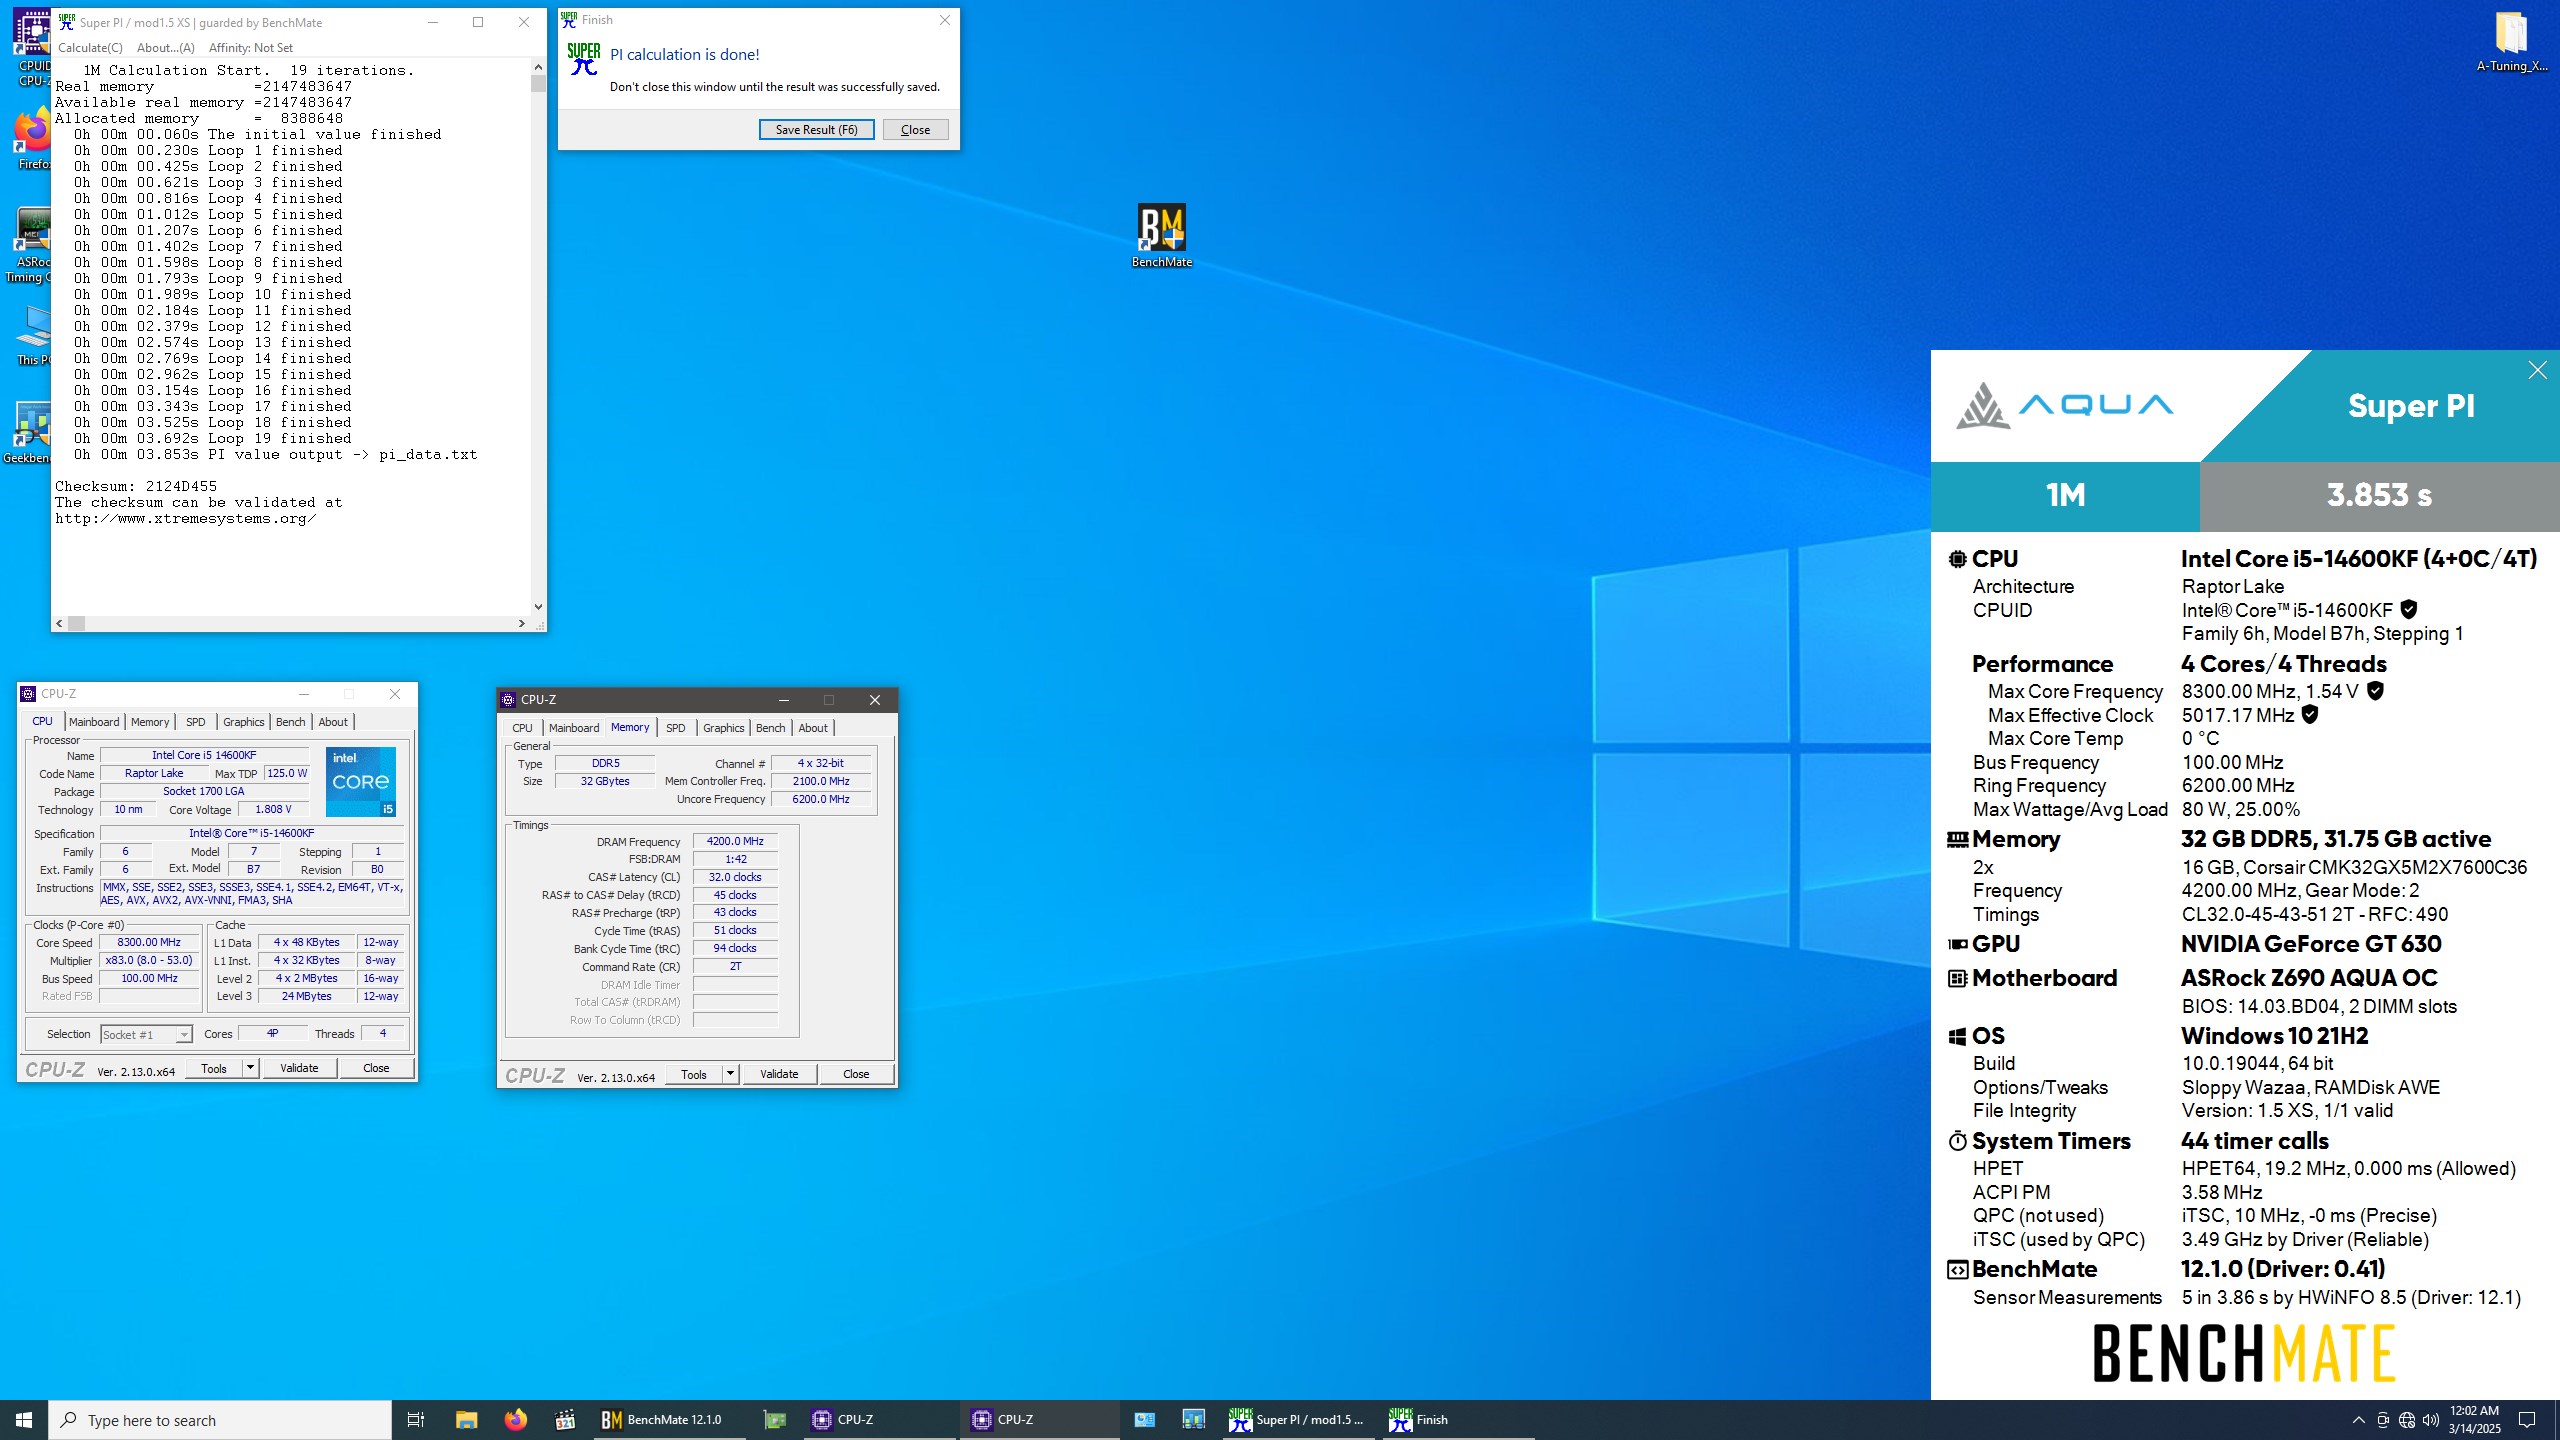This screenshot has width=2560, height=1440.
Task: Click the Multiplier x83.0 (8.0 - 53.0) field
Action: (149, 960)
